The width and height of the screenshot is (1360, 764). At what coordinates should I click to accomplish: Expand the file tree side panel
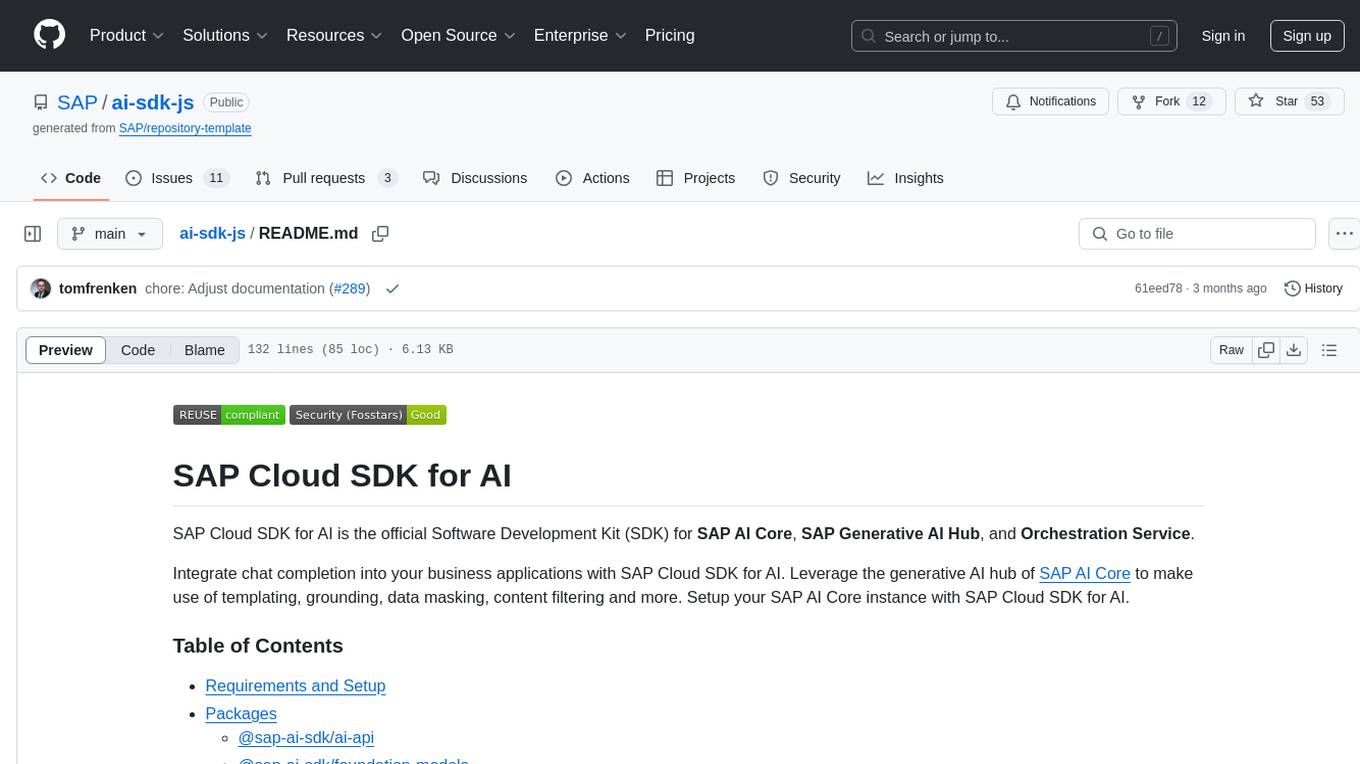[33, 234]
